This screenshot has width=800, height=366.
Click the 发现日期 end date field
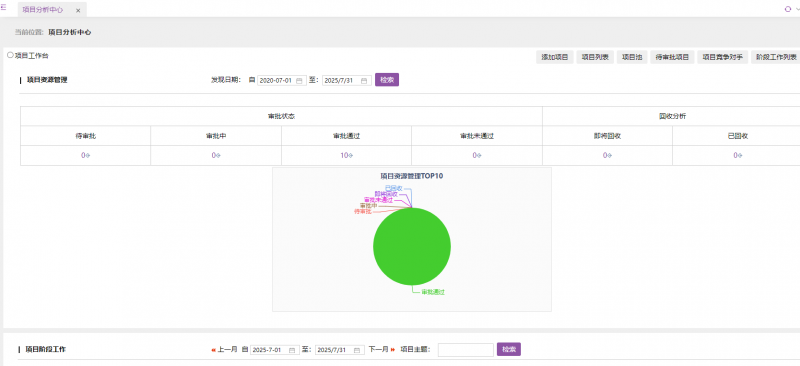[x=347, y=81]
